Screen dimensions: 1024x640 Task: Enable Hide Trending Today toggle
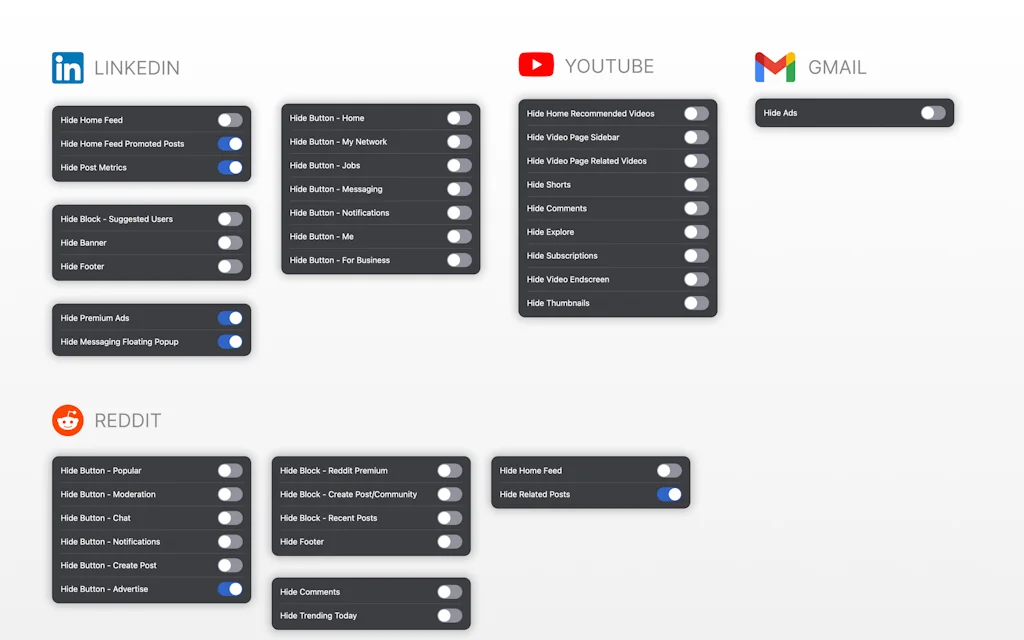tap(449, 616)
